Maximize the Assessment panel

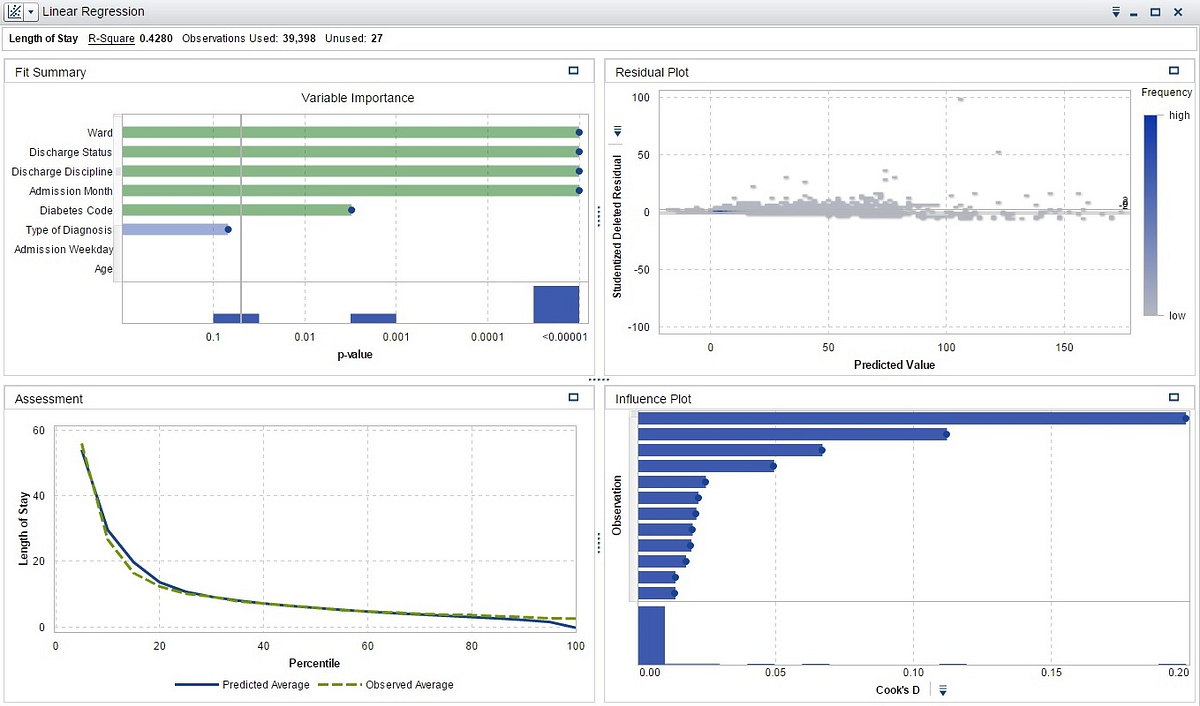point(573,397)
